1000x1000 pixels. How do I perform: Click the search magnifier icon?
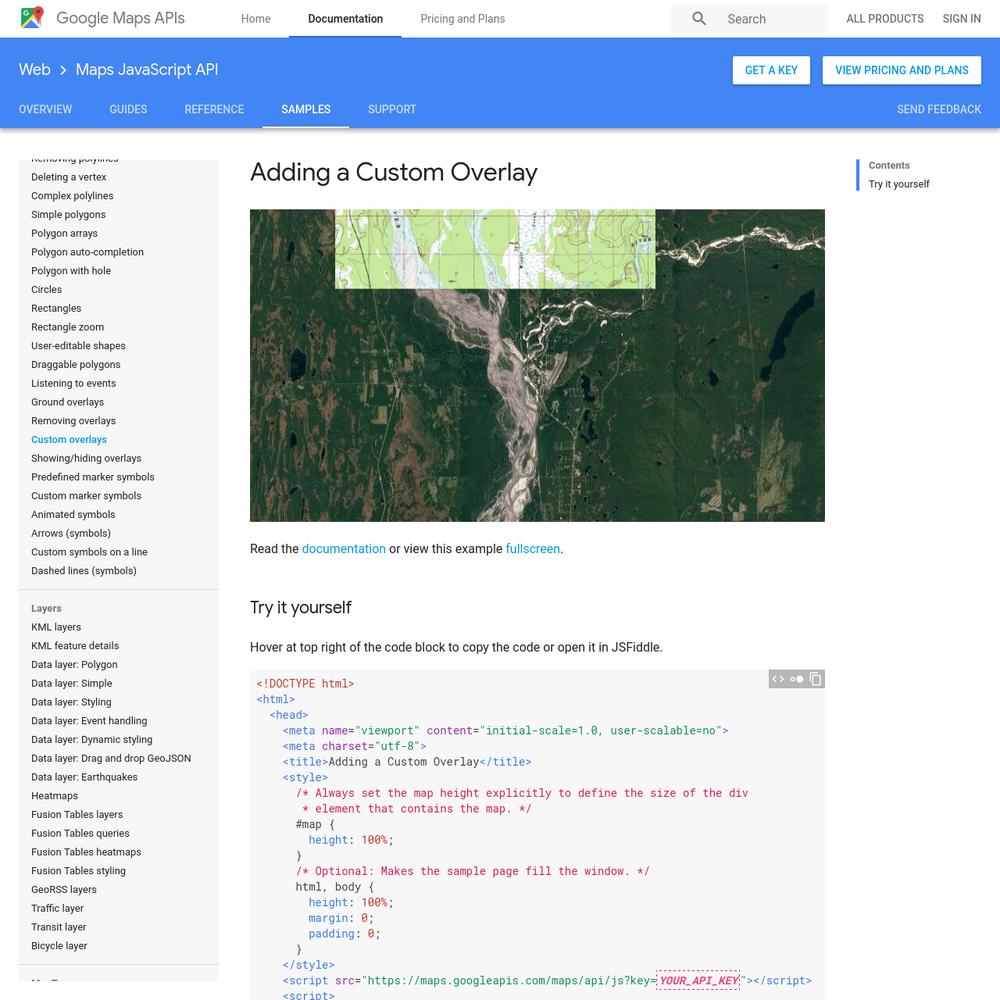point(699,18)
